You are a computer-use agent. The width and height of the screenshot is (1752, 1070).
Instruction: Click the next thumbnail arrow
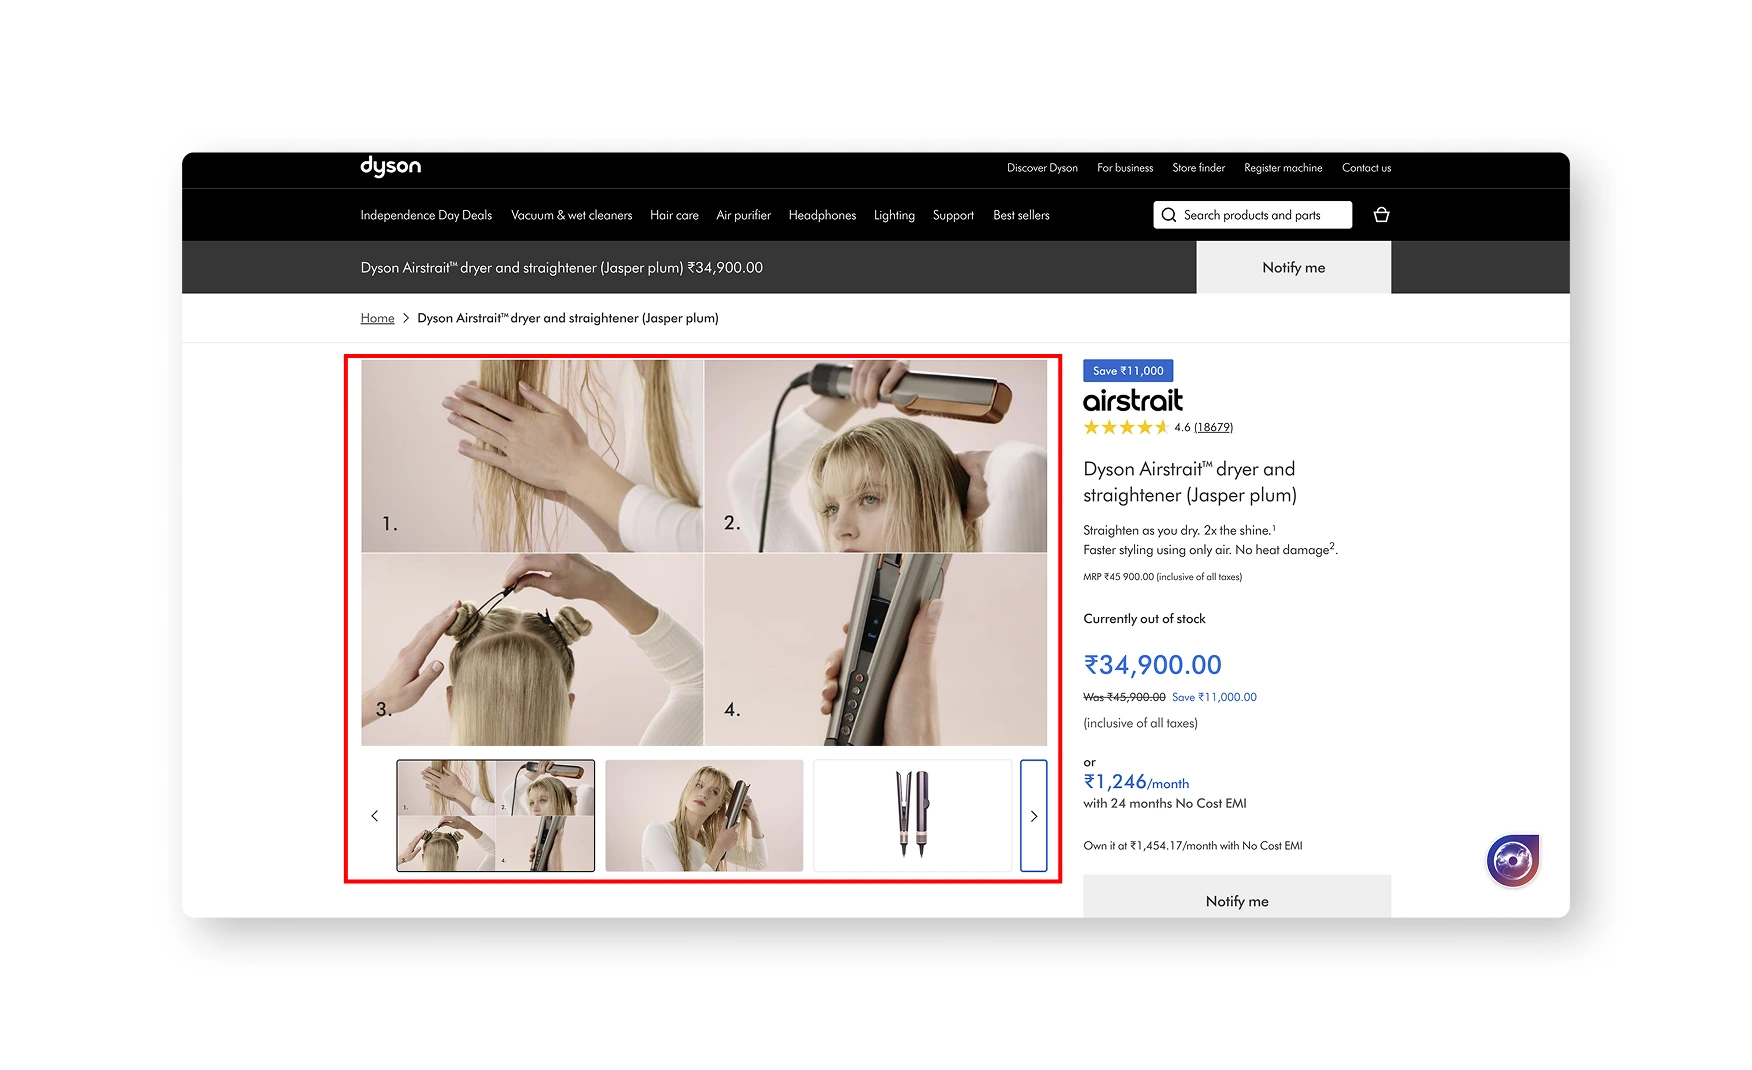pyautogui.click(x=1034, y=816)
